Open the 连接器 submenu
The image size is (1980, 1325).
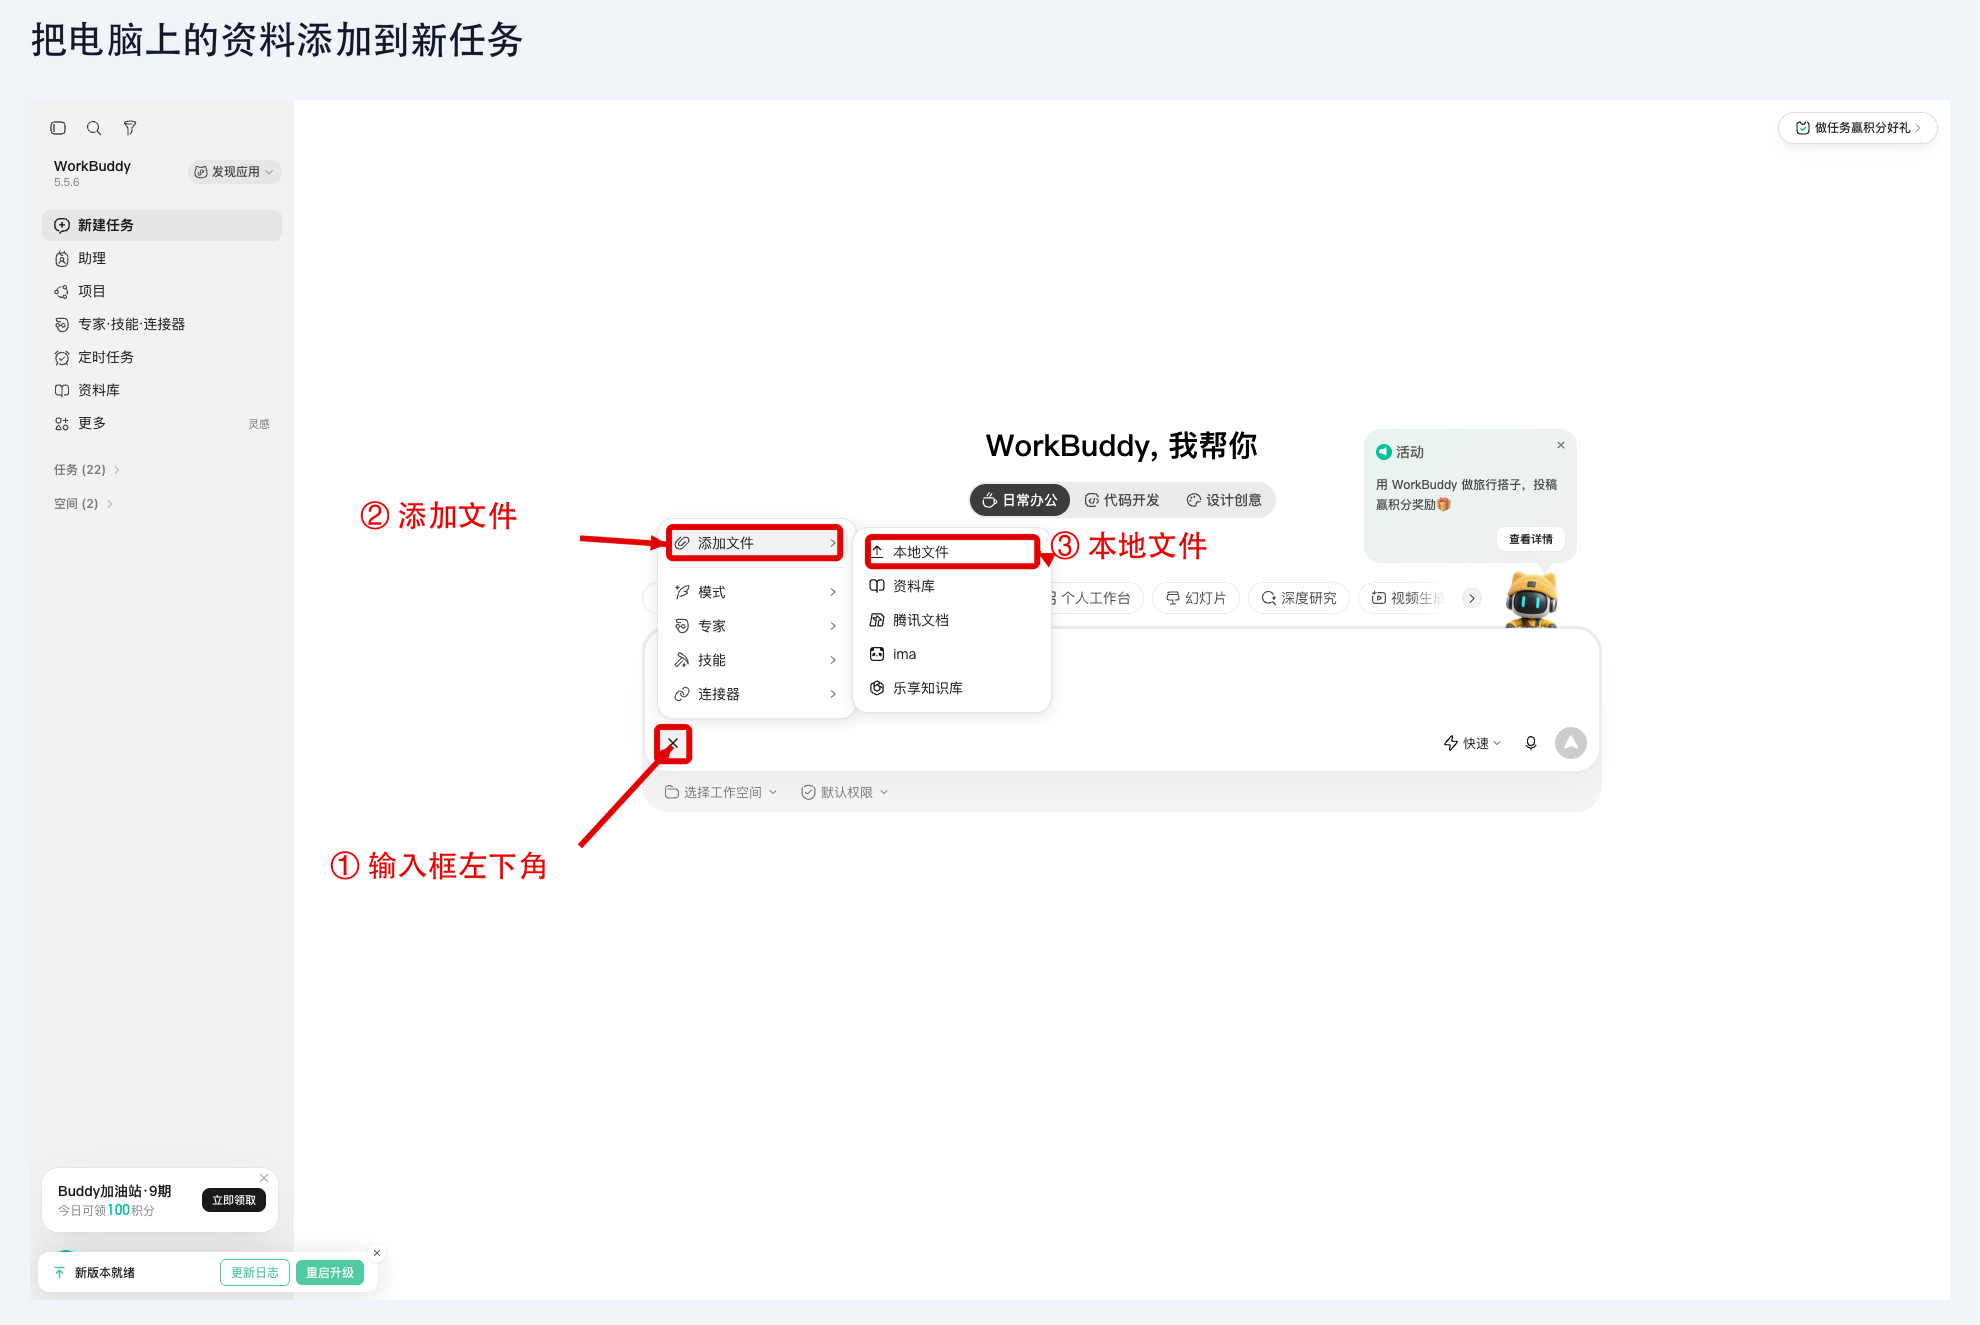(x=755, y=694)
